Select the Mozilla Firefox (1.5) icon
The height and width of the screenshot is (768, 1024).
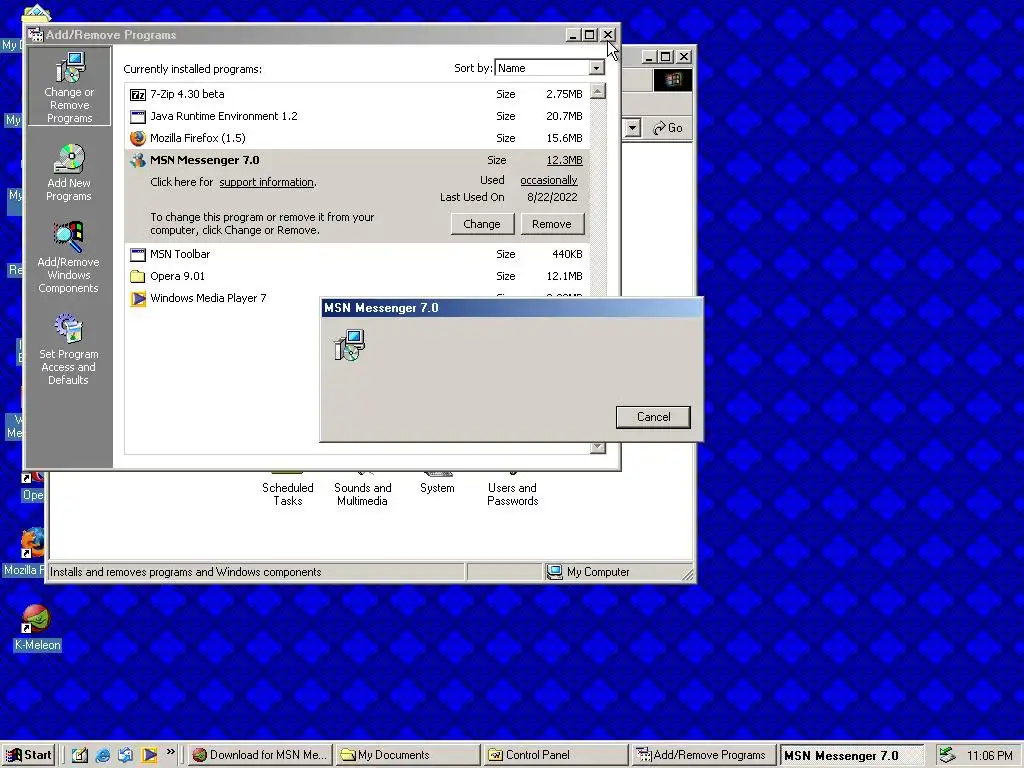coord(137,138)
